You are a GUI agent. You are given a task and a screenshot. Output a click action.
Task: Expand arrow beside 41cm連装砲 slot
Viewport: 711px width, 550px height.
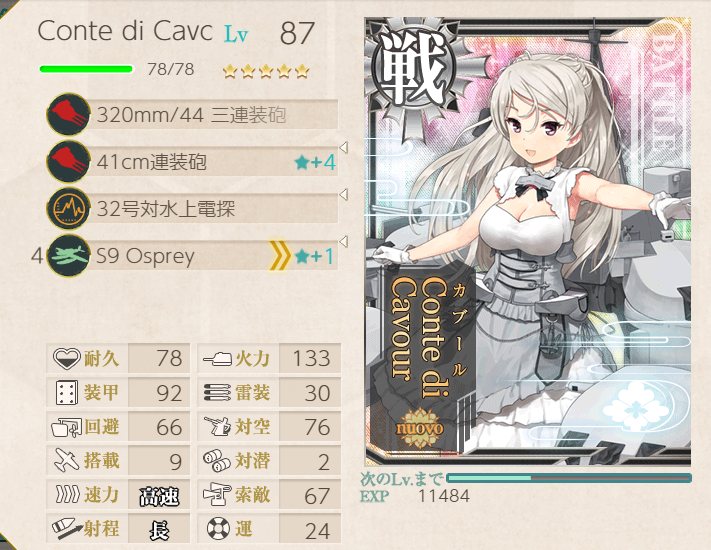(344, 147)
